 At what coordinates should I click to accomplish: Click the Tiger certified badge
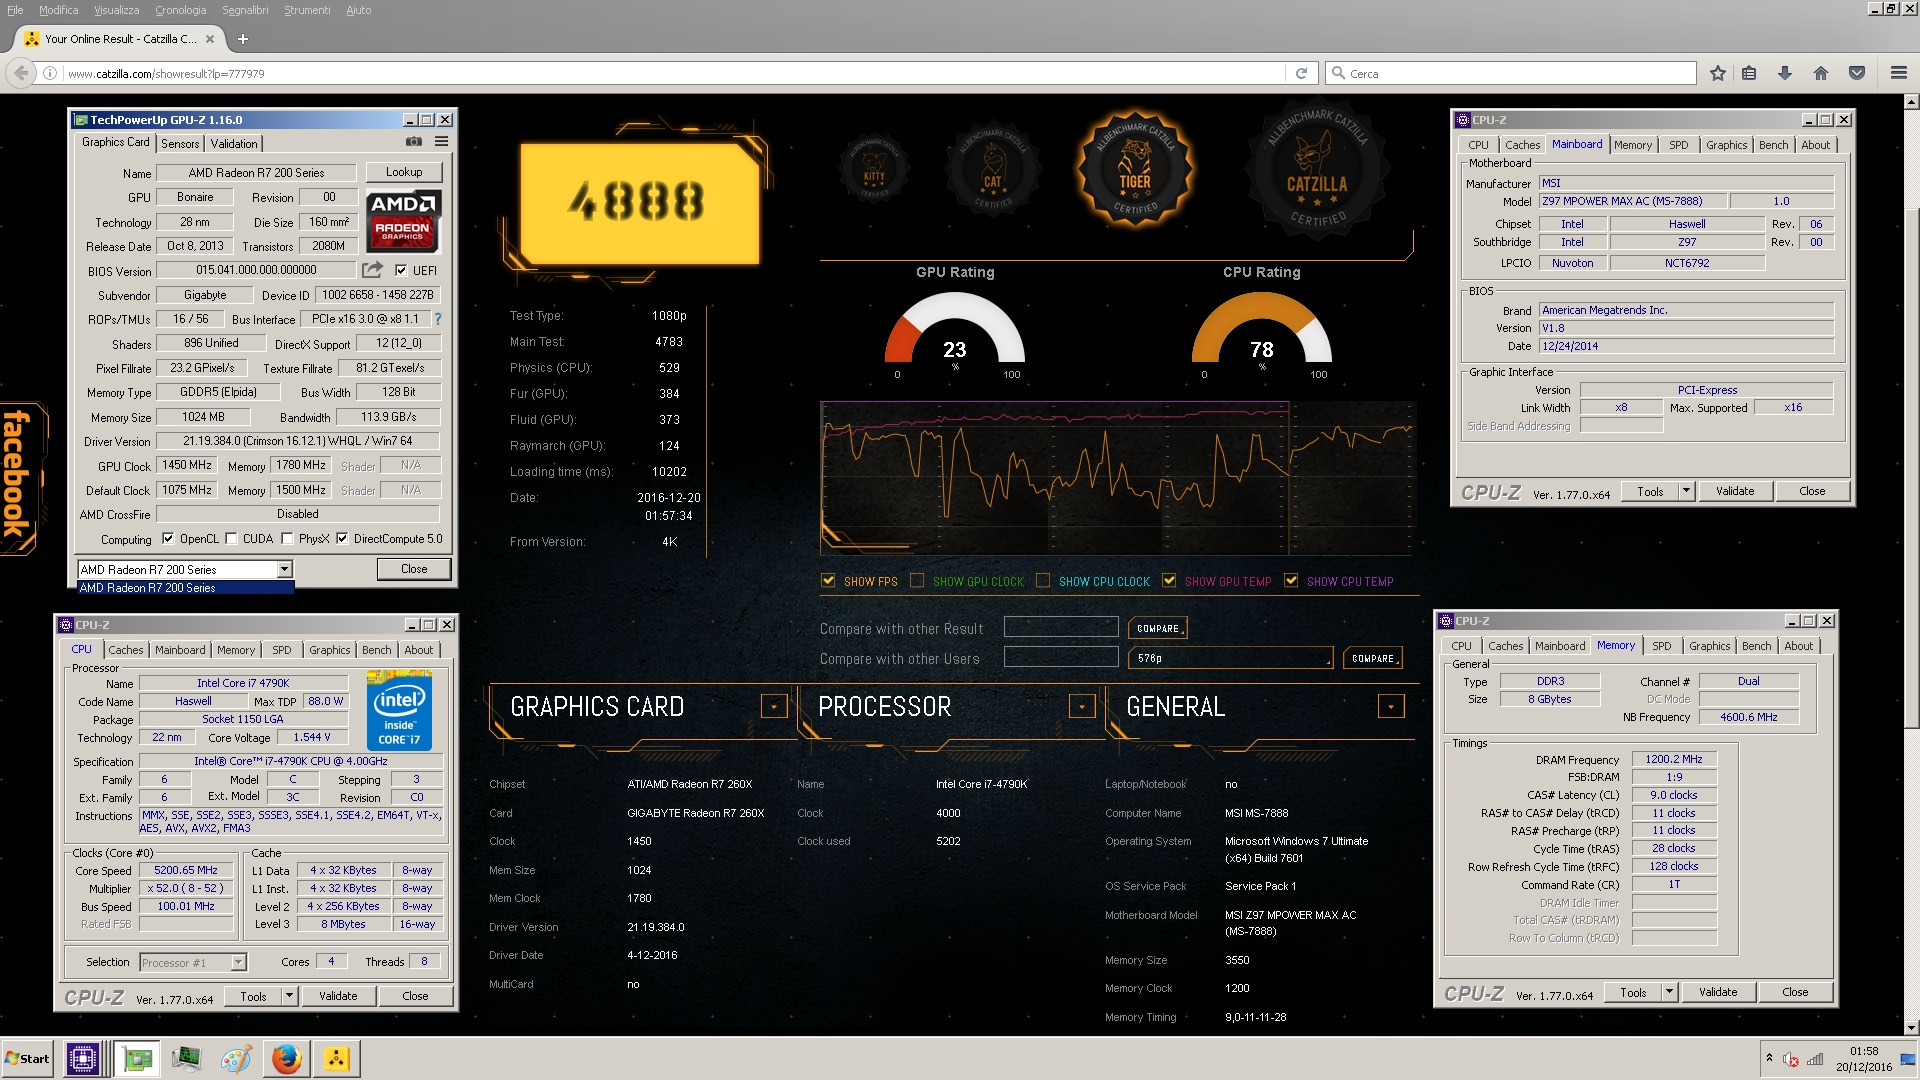click(x=1134, y=168)
